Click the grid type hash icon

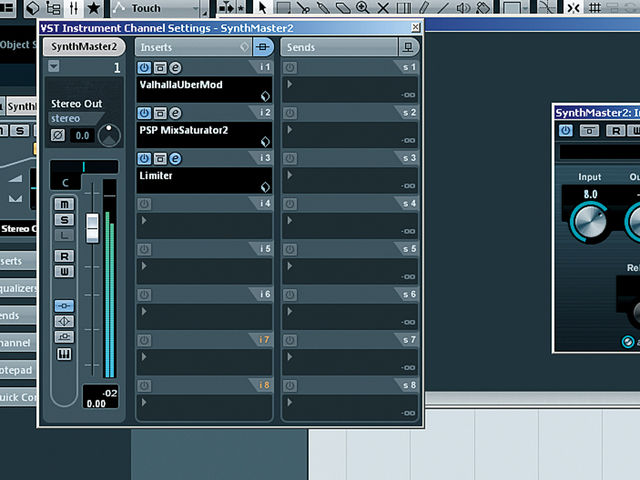(595, 7)
